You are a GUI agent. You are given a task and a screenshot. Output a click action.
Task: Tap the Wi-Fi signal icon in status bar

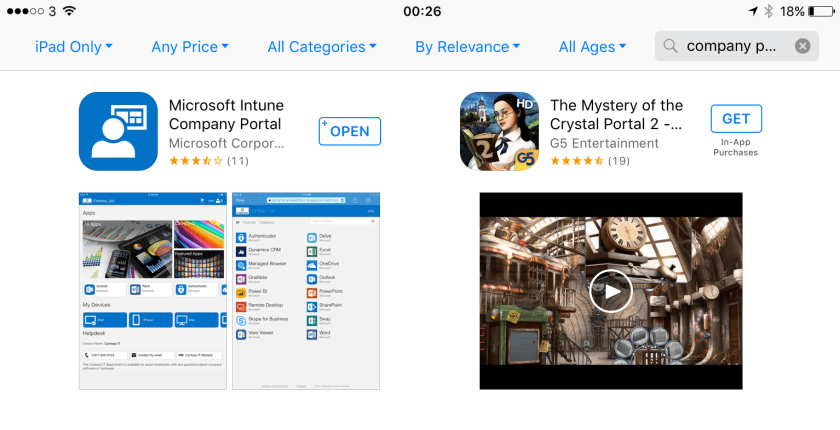click(69, 11)
